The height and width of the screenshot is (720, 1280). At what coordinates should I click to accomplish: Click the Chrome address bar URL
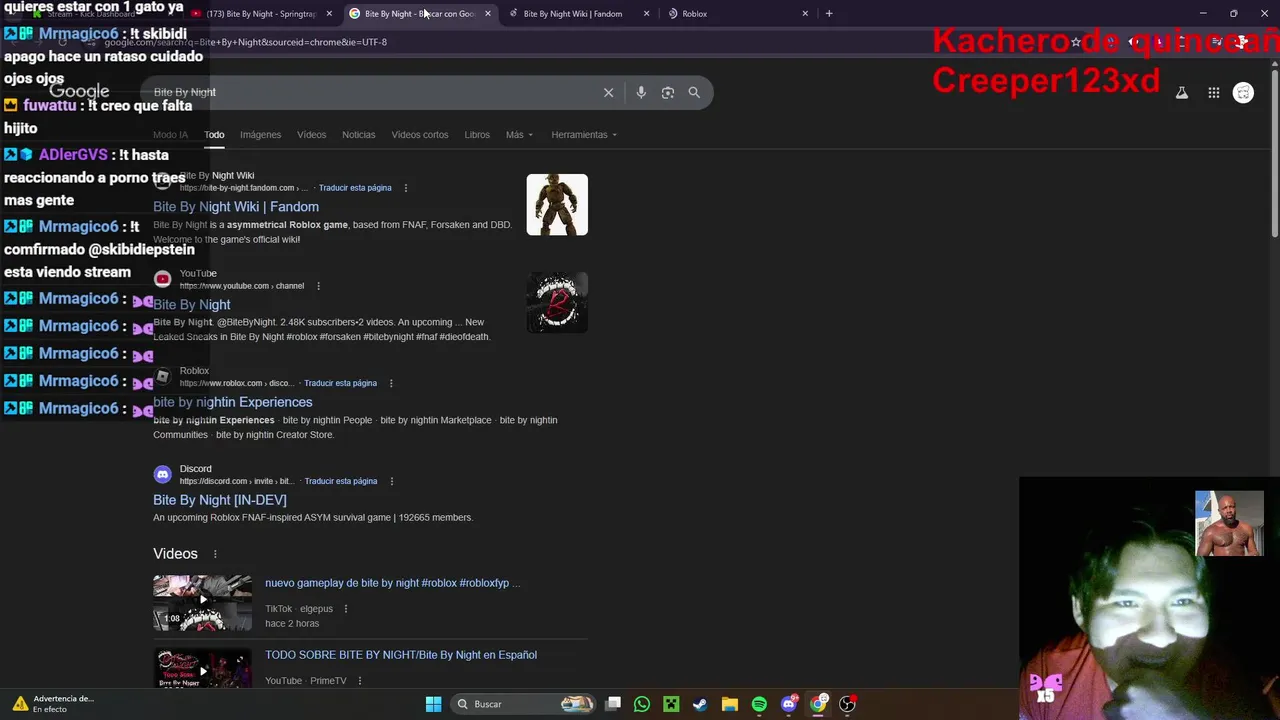(x=245, y=42)
